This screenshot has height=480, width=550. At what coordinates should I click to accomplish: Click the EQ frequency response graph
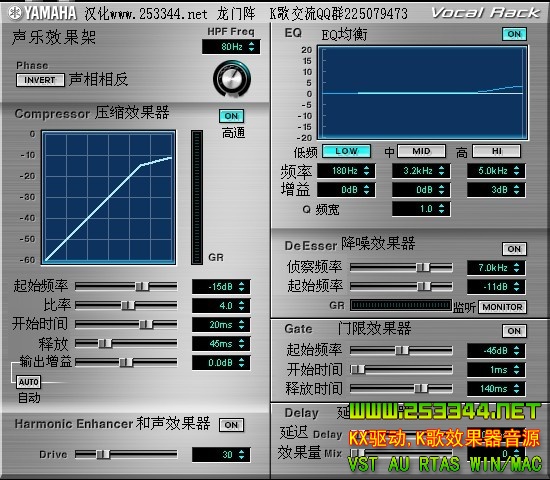[x=422, y=93]
